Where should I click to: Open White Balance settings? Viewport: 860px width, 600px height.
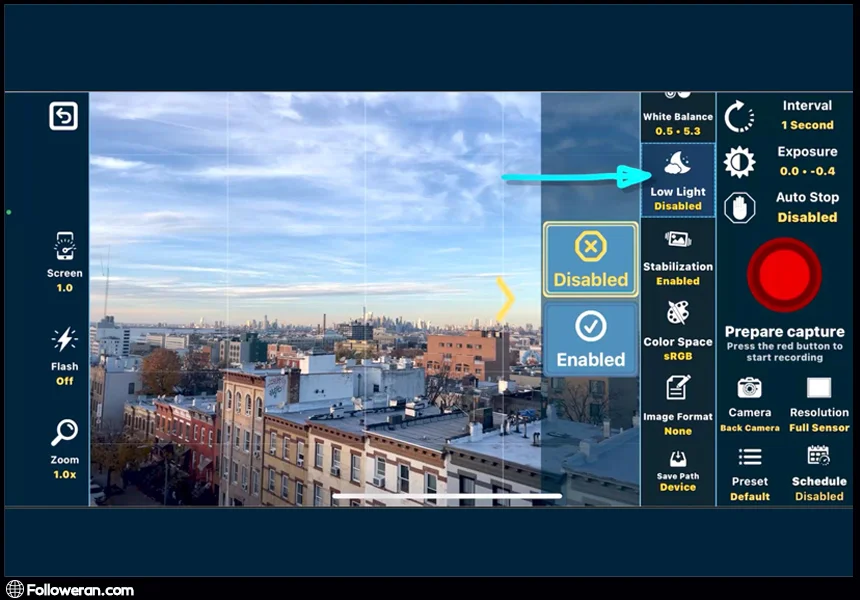point(678,118)
